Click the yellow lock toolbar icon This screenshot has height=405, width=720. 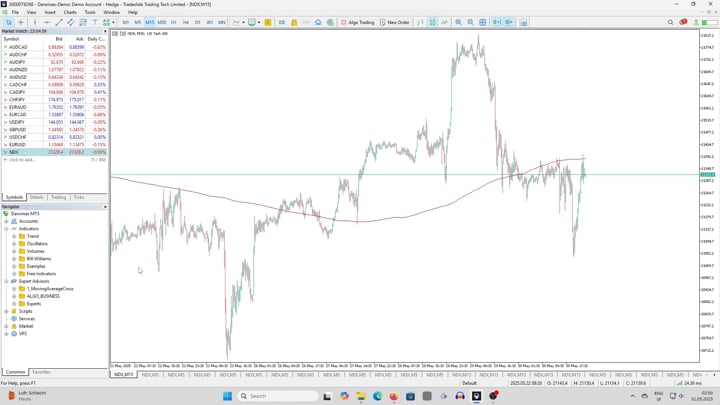coord(294,22)
